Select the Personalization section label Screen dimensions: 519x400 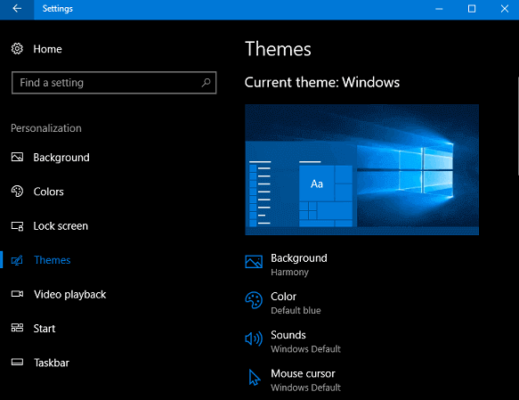coord(46,128)
